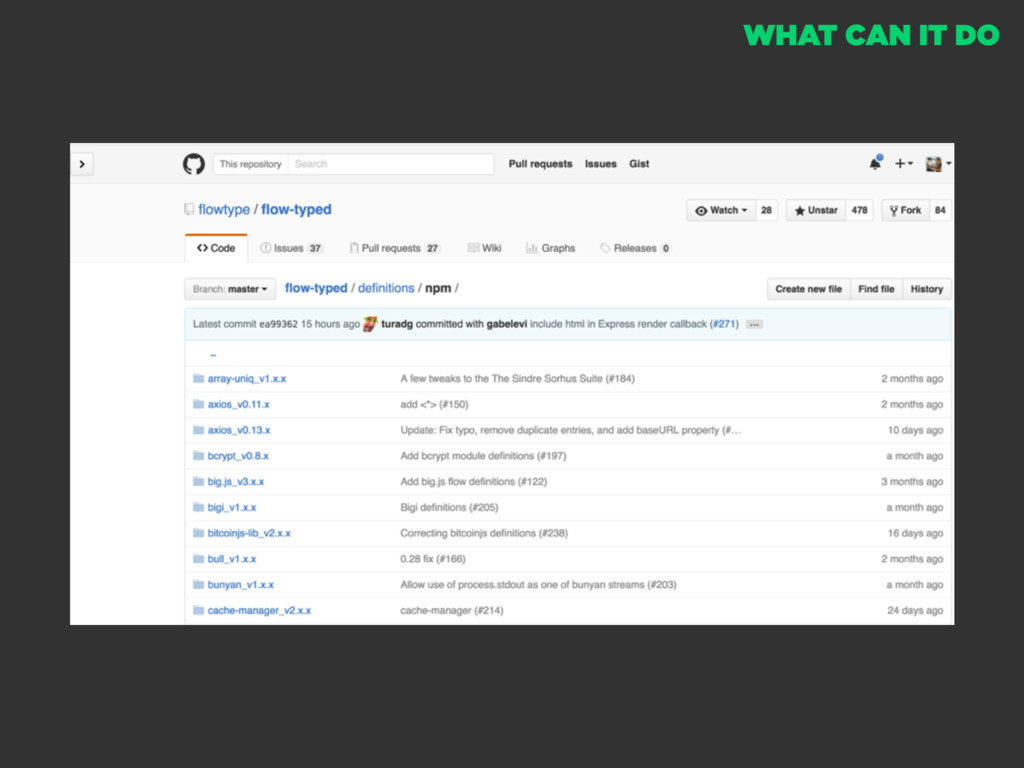
Task: Click the History button
Action: point(927,289)
